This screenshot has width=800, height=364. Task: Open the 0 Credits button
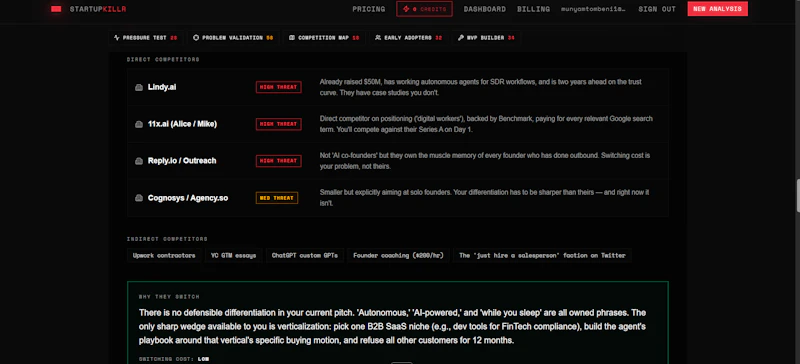coord(424,9)
